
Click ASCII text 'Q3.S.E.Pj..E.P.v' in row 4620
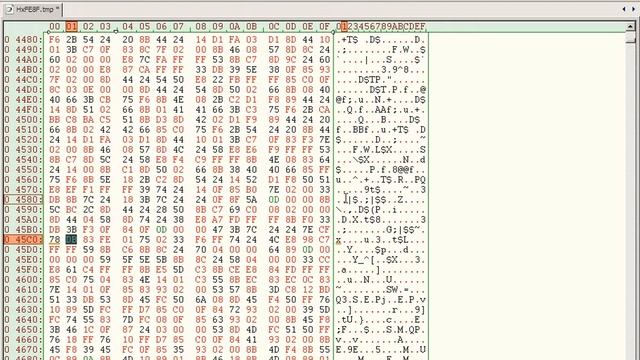click(381, 300)
